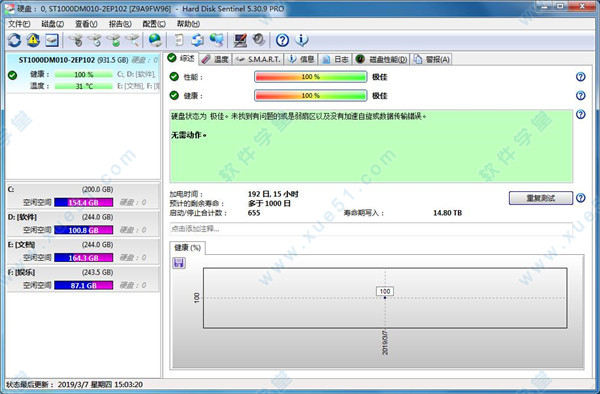The image size is (600, 394).
Task: Switch to the 警报(A) tab
Action: (432, 59)
